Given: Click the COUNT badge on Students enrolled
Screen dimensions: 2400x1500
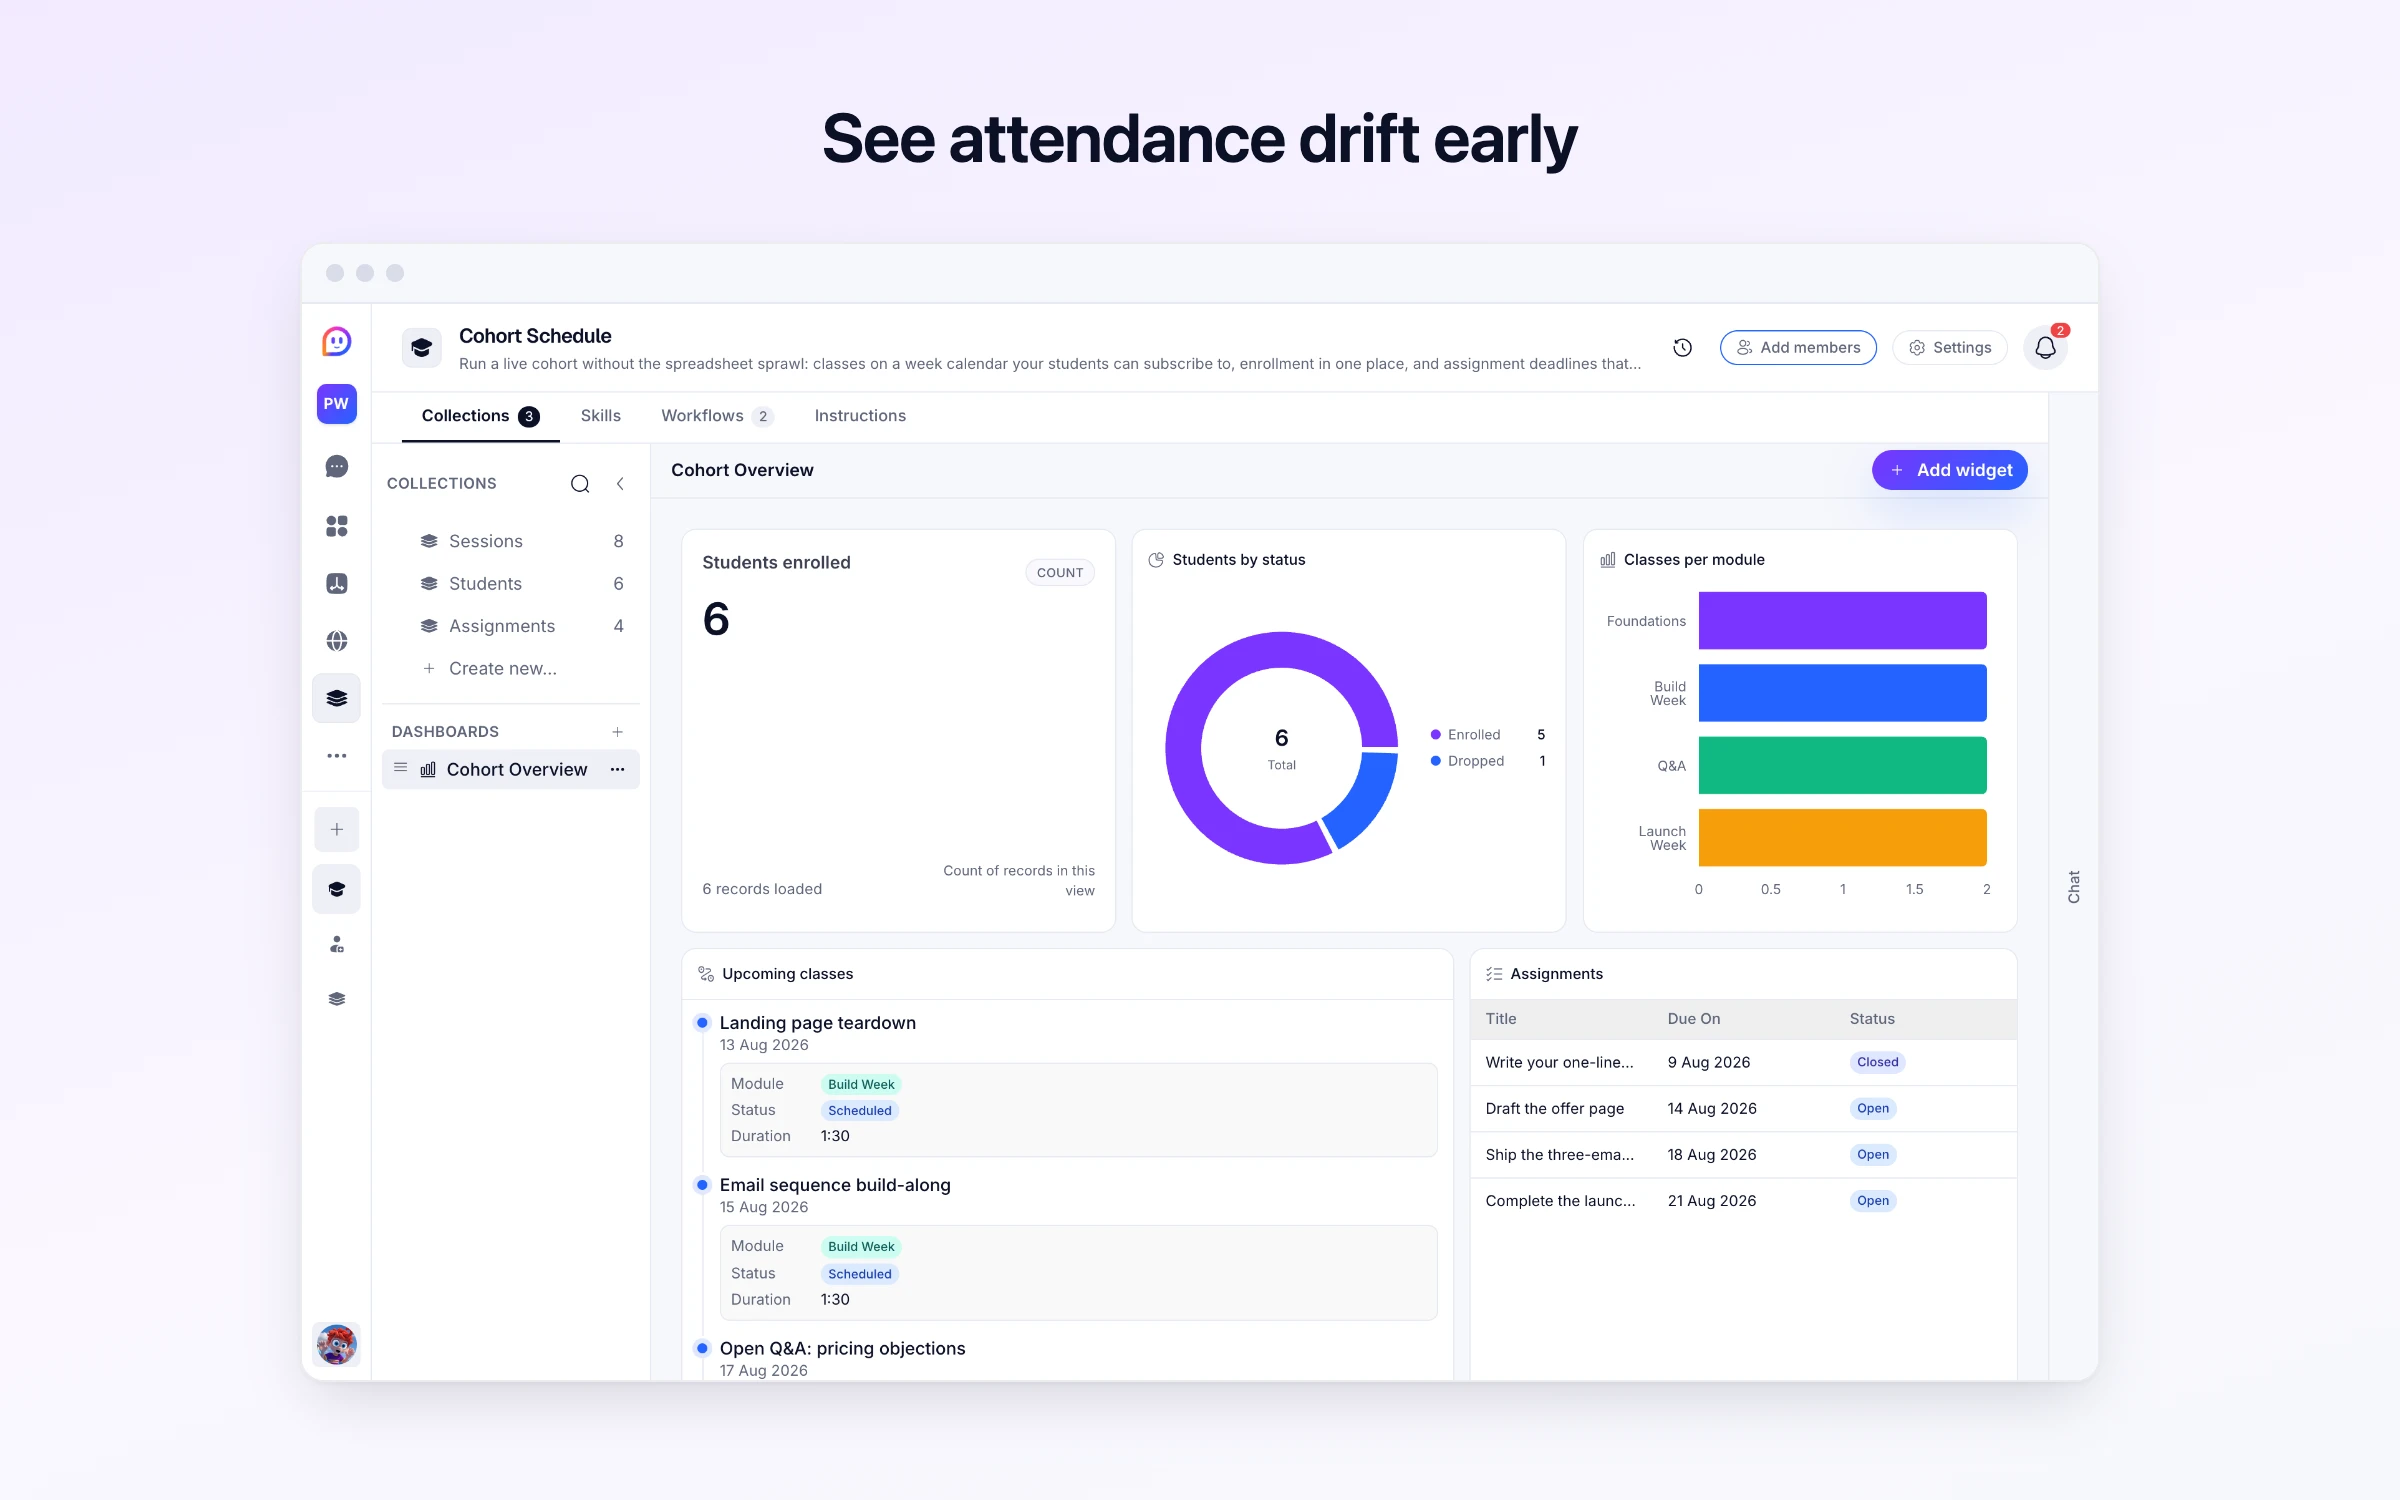Looking at the screenshot, I should 1059,572.
